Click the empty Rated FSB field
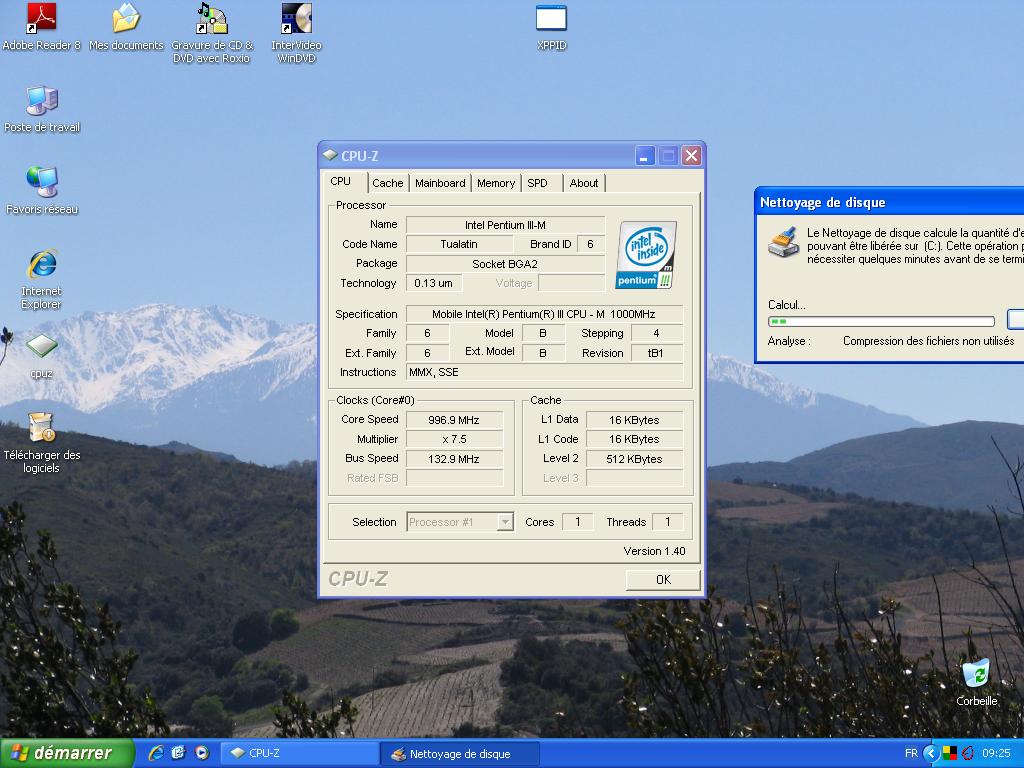This screenshot has width=1024, height=768. [454, 478]
